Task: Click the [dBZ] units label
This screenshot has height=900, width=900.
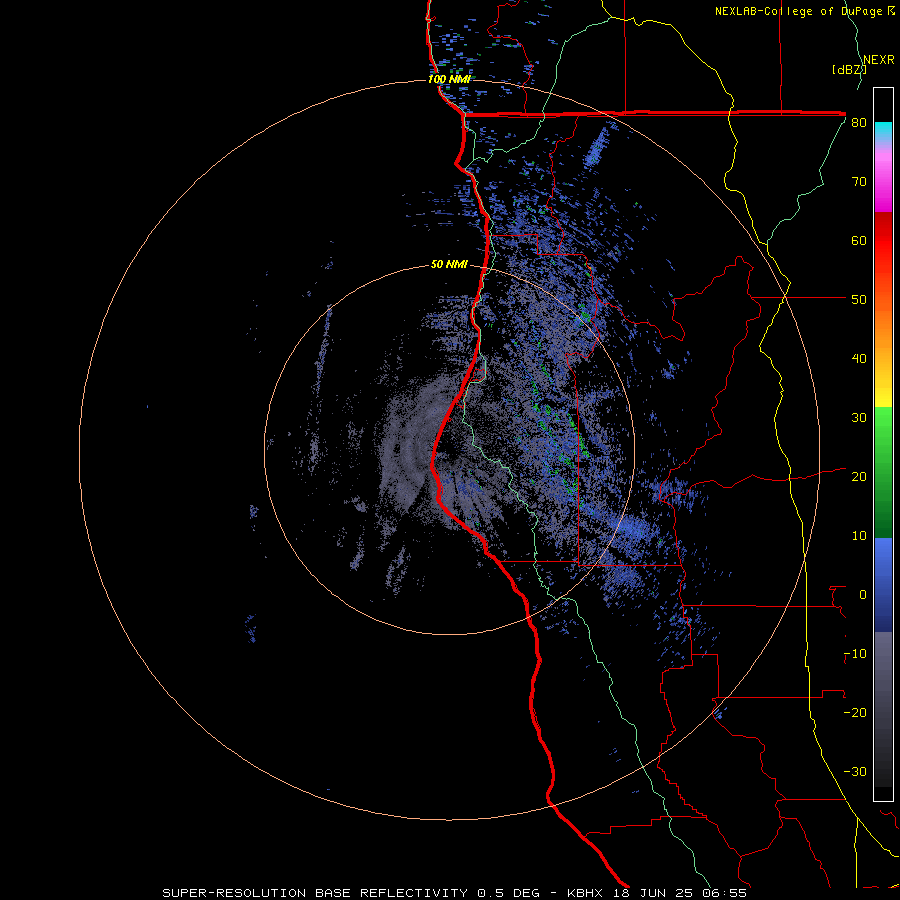Action: pos(849,70)
